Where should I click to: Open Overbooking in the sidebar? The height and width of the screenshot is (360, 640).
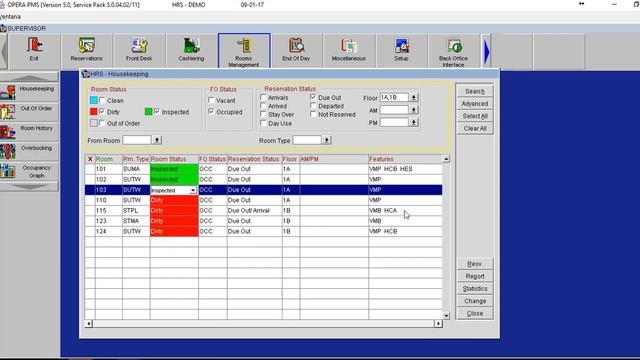(x=29, y=151)
